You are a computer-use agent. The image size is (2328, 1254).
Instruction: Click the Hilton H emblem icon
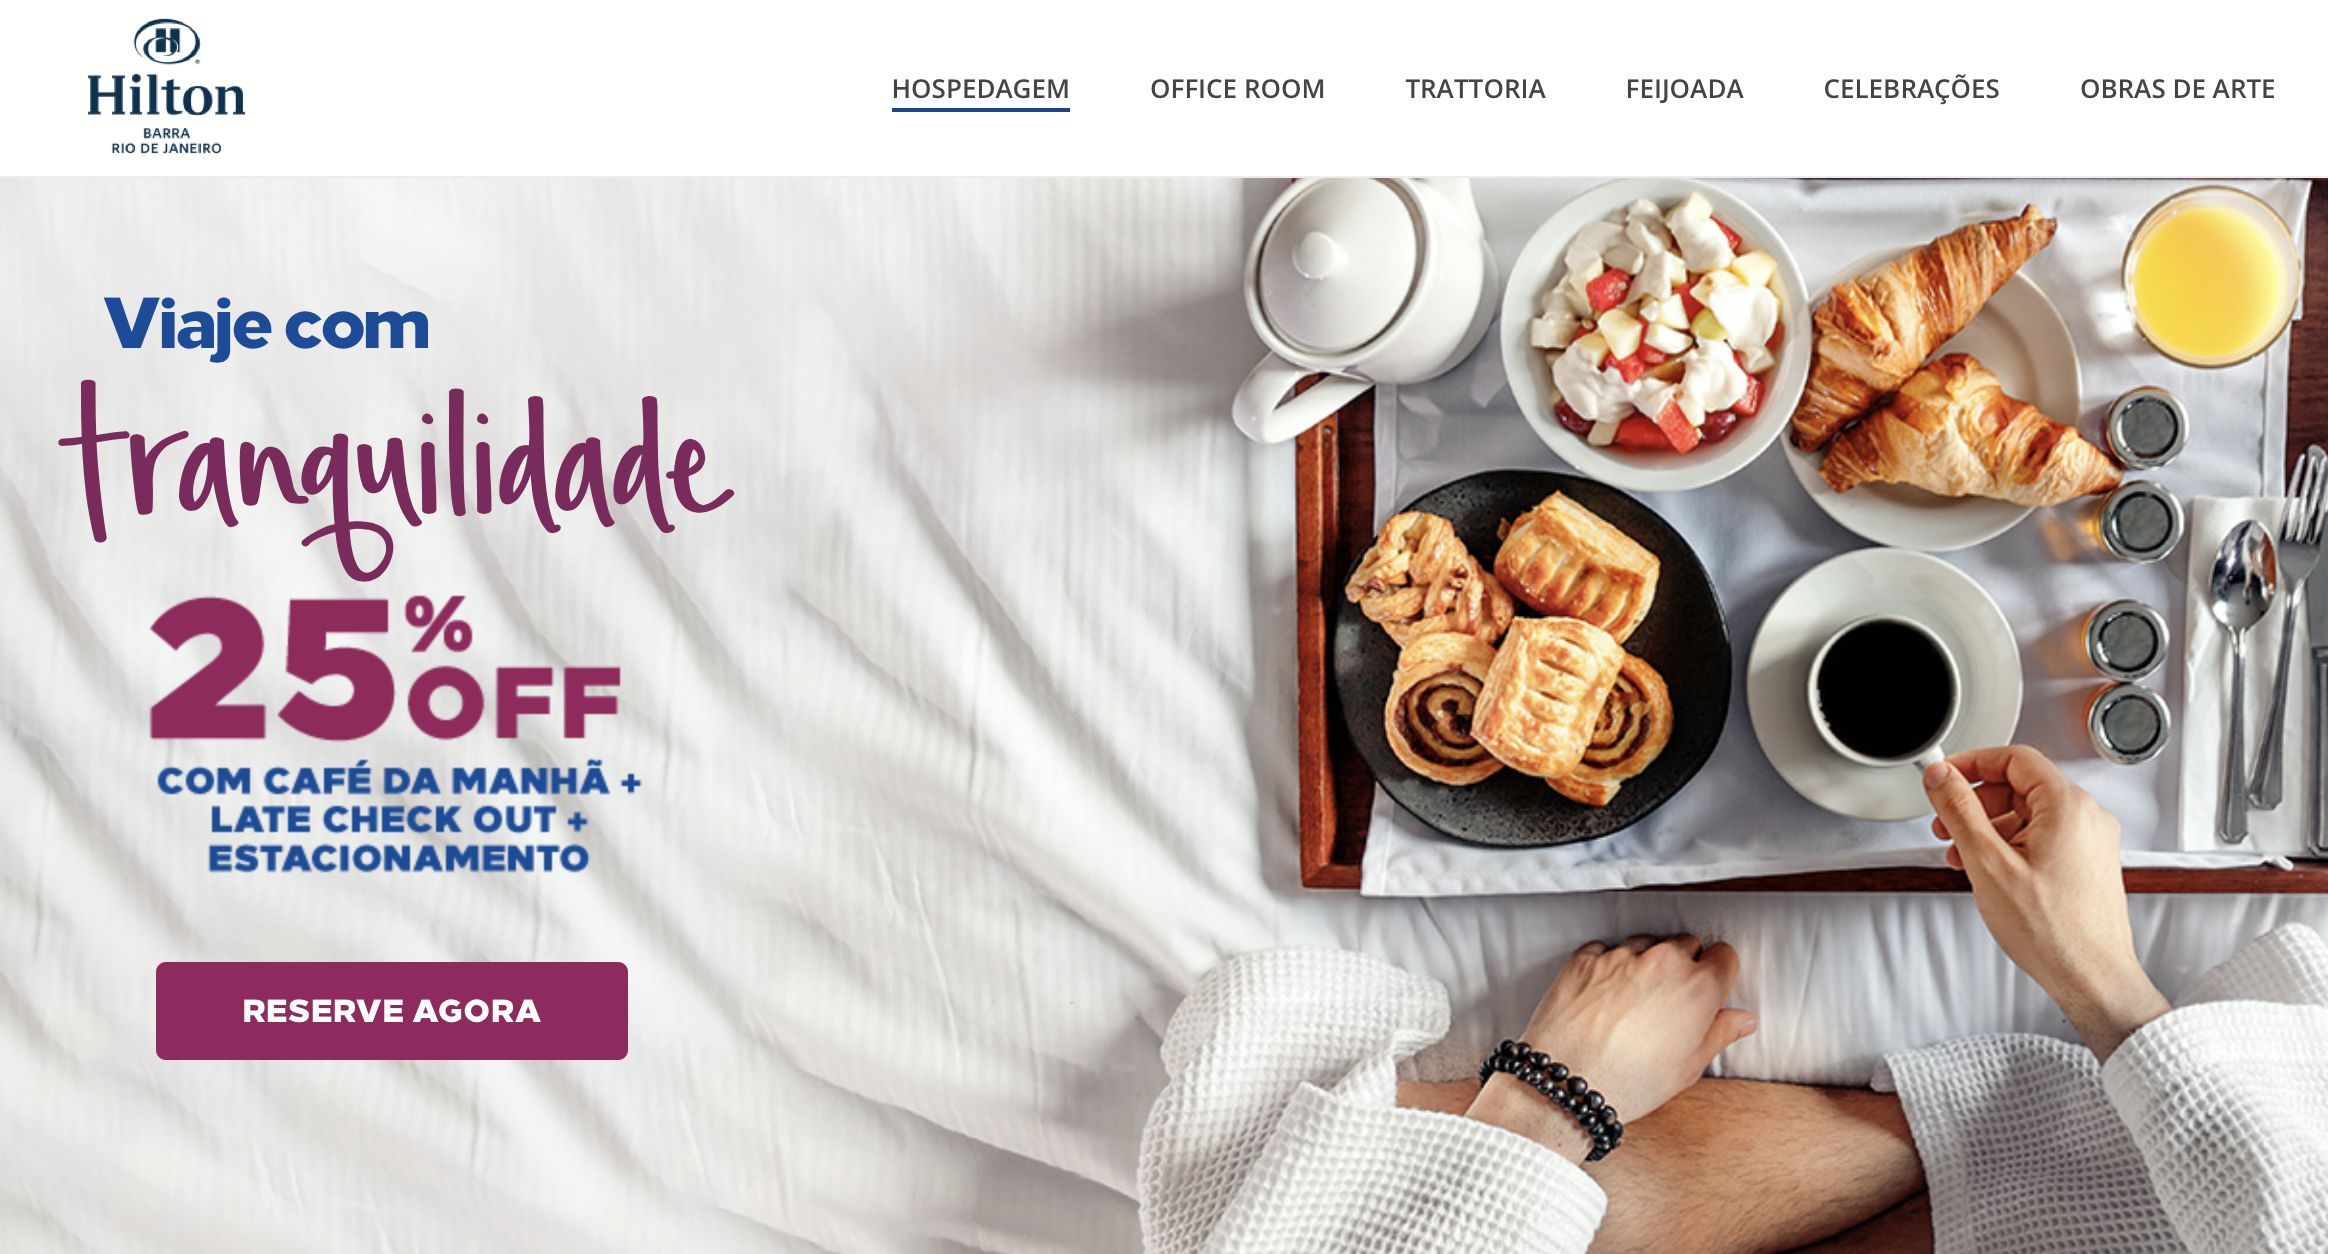coord(166,41)
